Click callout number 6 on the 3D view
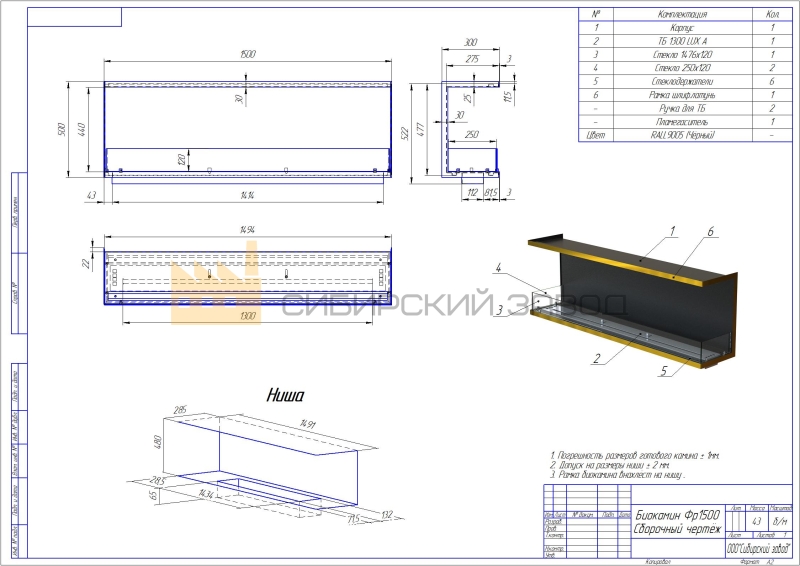Viewport: 800px width, 566px height. tap(708, 232)
